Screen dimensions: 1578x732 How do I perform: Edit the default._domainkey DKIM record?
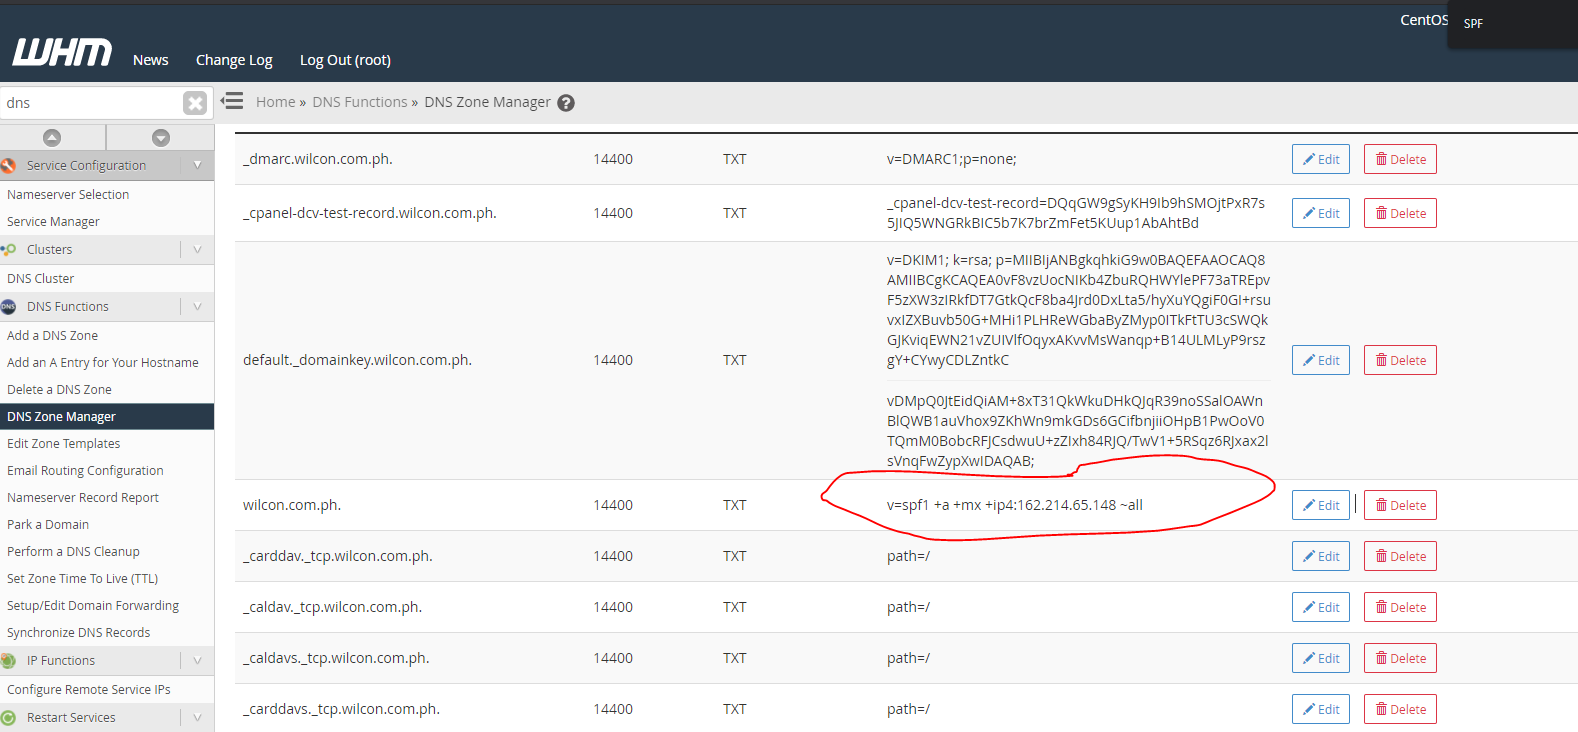pos(1320,360)
